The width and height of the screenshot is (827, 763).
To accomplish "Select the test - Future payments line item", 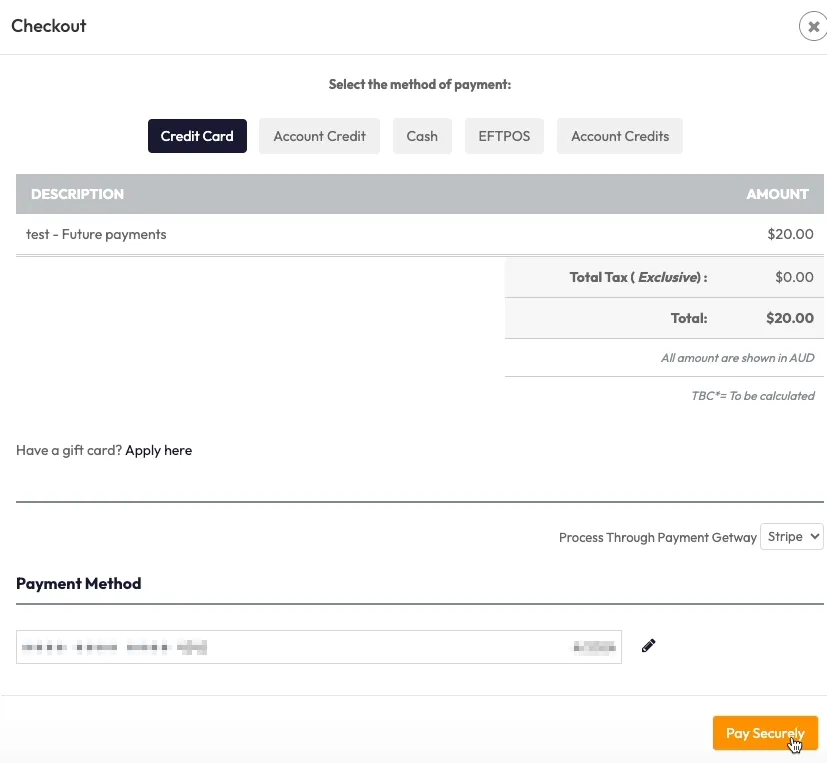I will [96, 235].
